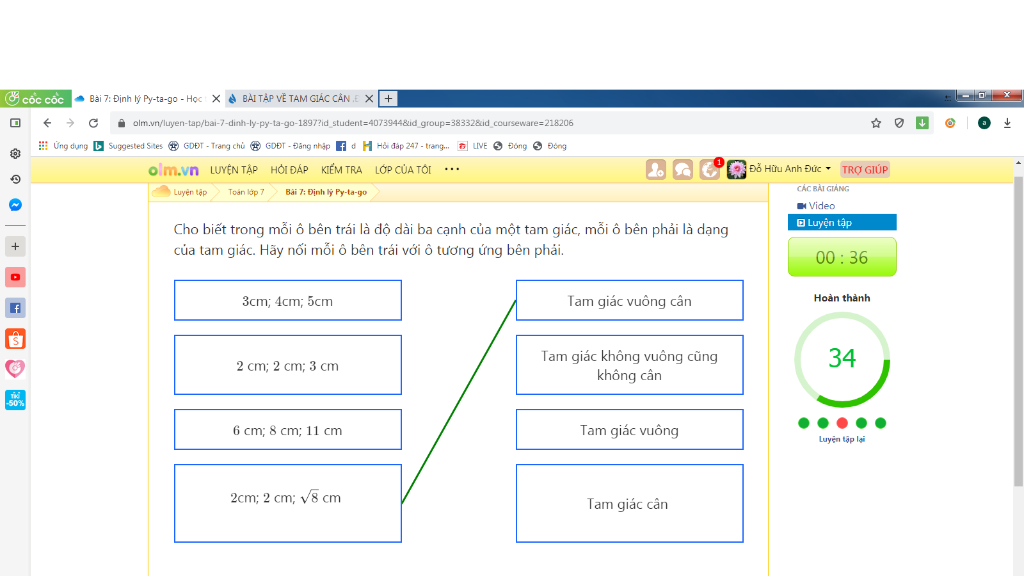Open the friends icon on olm header
Viewport: 1024px width, 576px height.
click(x=656, y=170)
